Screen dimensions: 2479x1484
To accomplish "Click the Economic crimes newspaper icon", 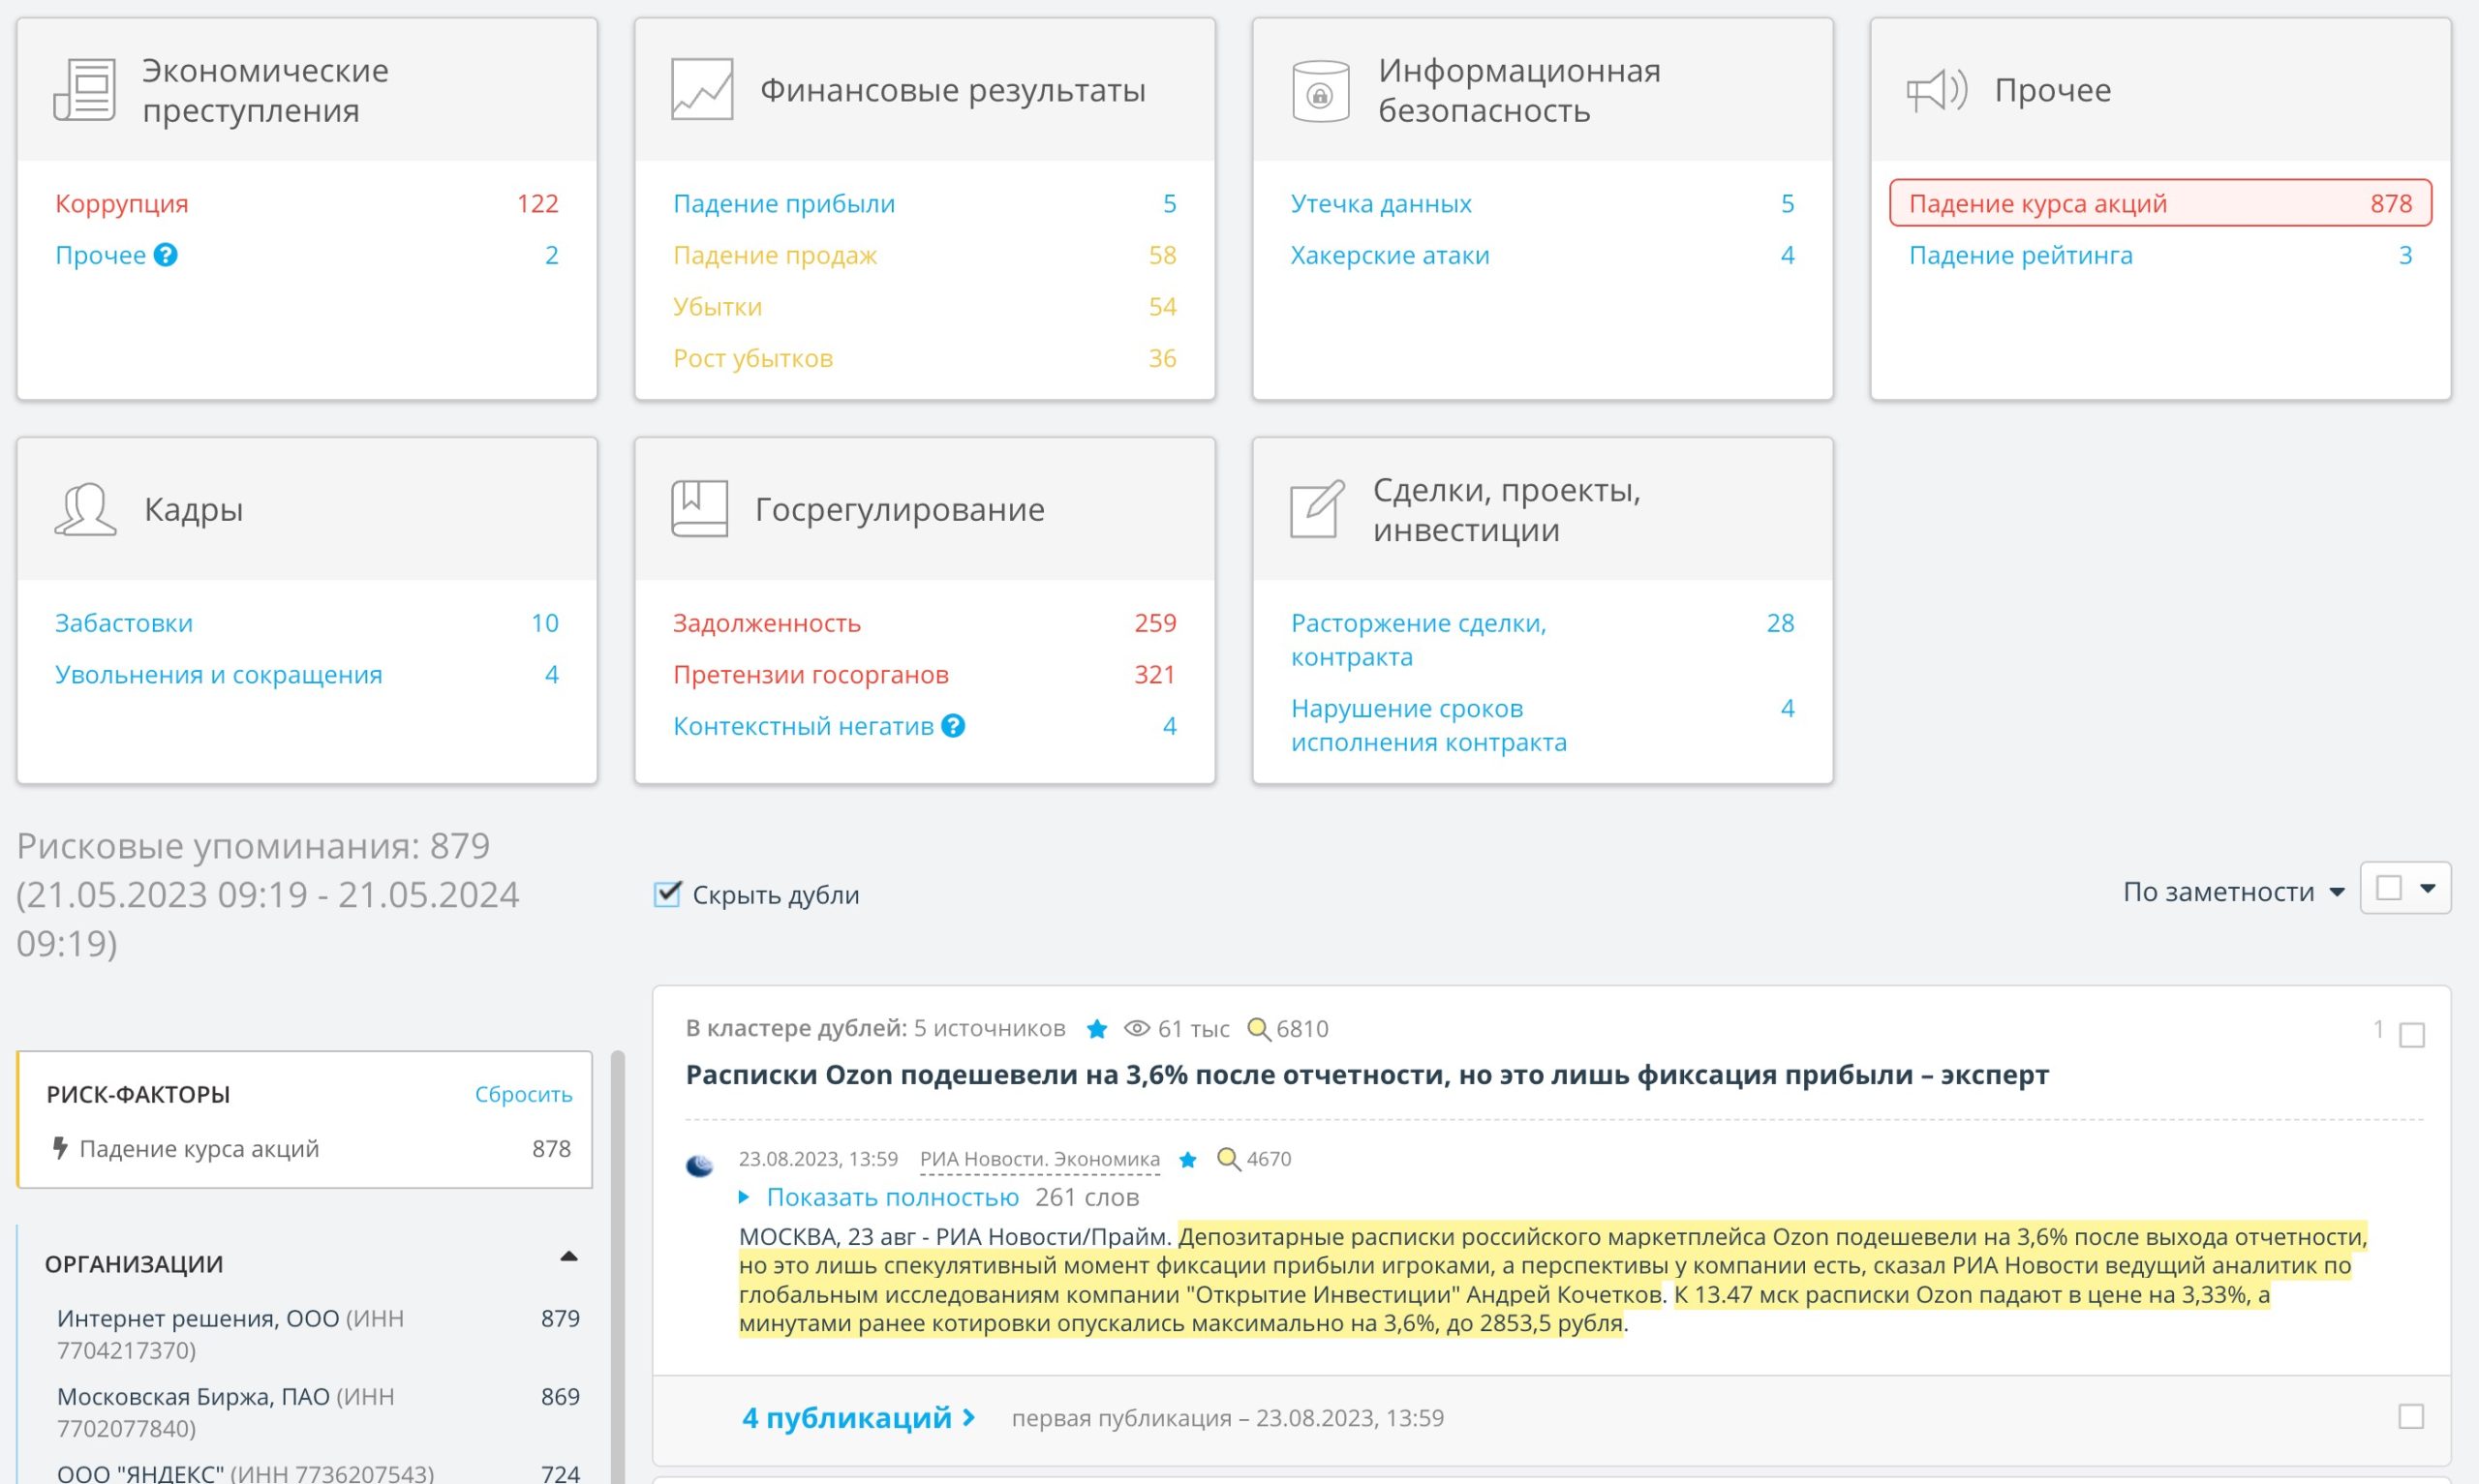I will 84,89.
